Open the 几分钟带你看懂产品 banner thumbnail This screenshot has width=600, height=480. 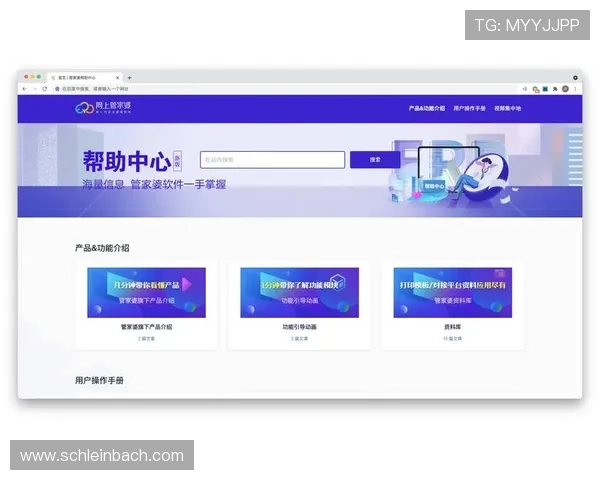(x=147, y=292)
